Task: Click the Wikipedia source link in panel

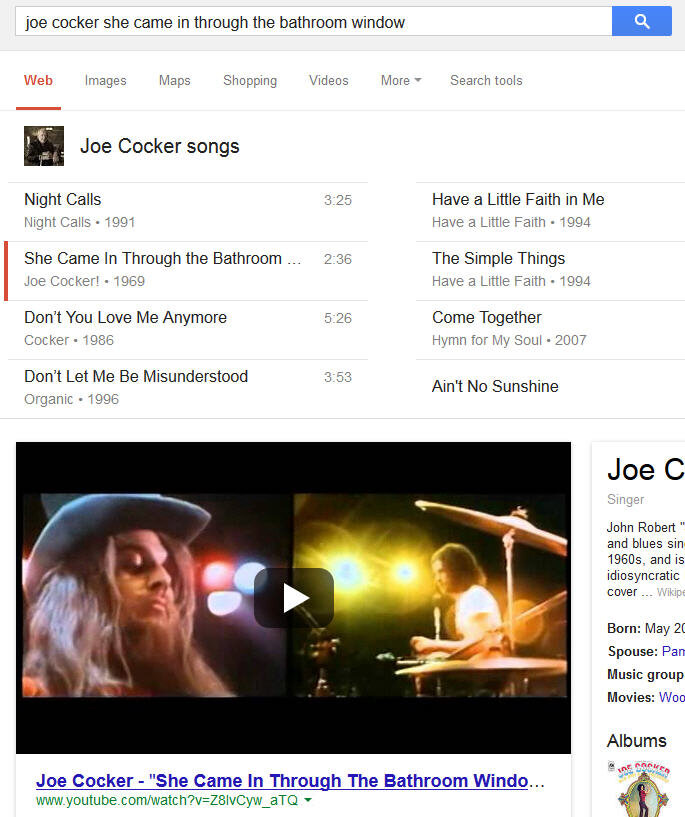Action: [x=670, y=592]
